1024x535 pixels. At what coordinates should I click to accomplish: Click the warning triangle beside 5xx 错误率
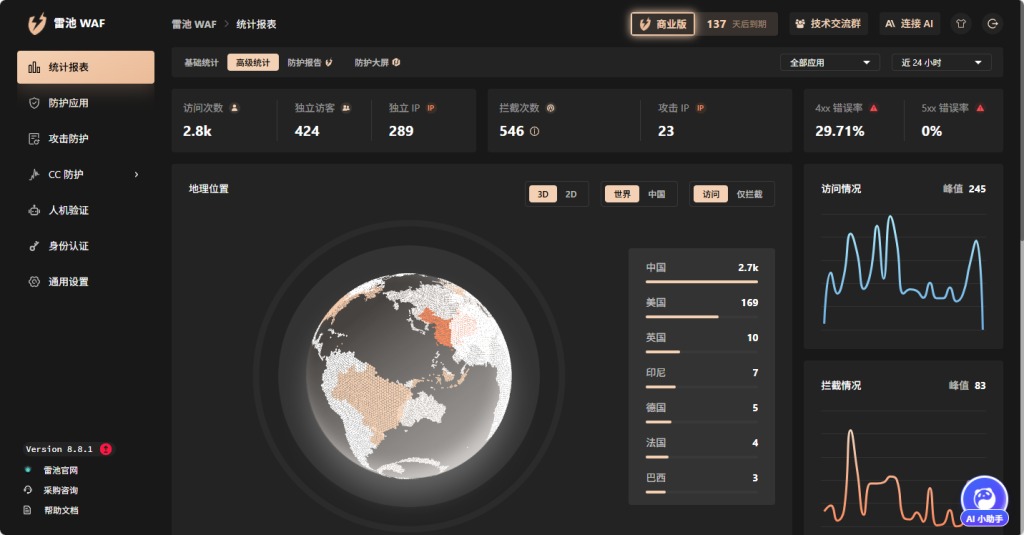(980, 108)
